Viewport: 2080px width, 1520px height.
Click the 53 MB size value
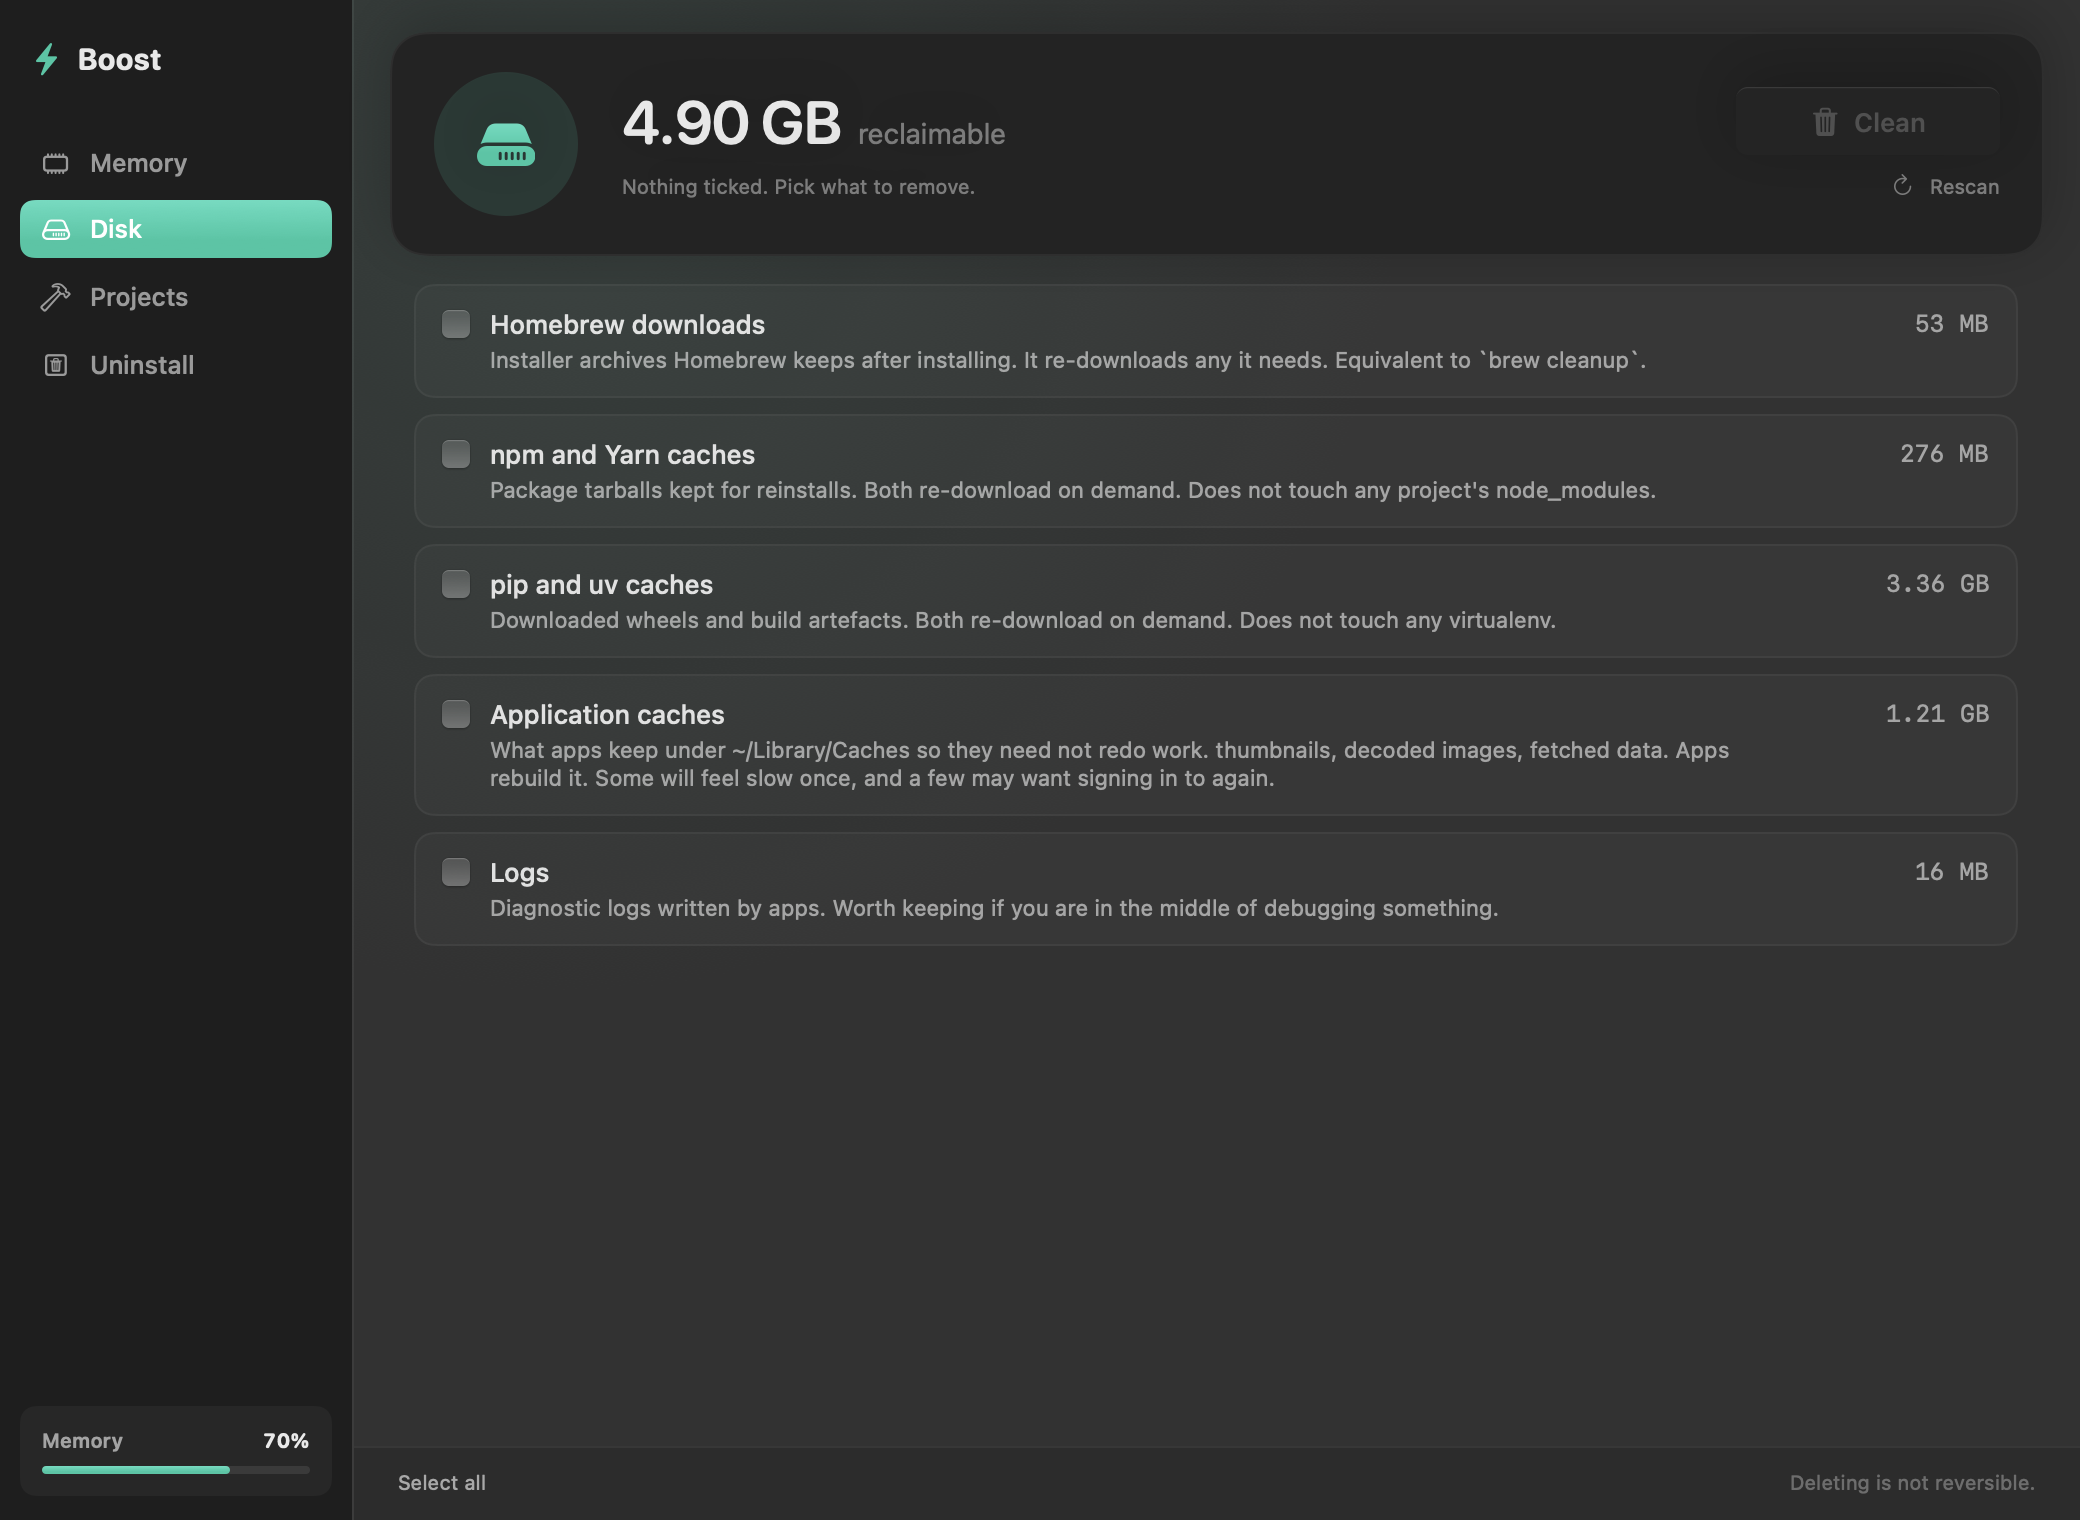point(1951,324)
